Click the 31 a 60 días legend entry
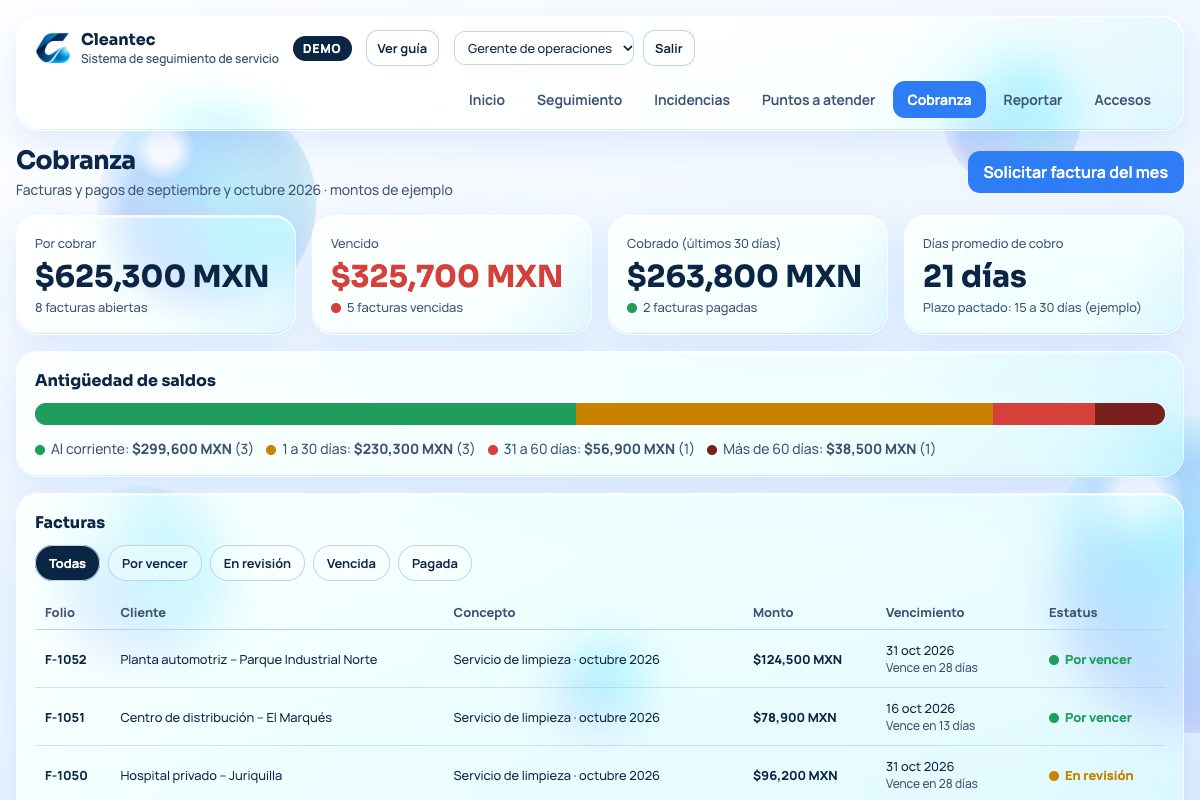This screenshot has height=800, width=1200. pos(591,449)
